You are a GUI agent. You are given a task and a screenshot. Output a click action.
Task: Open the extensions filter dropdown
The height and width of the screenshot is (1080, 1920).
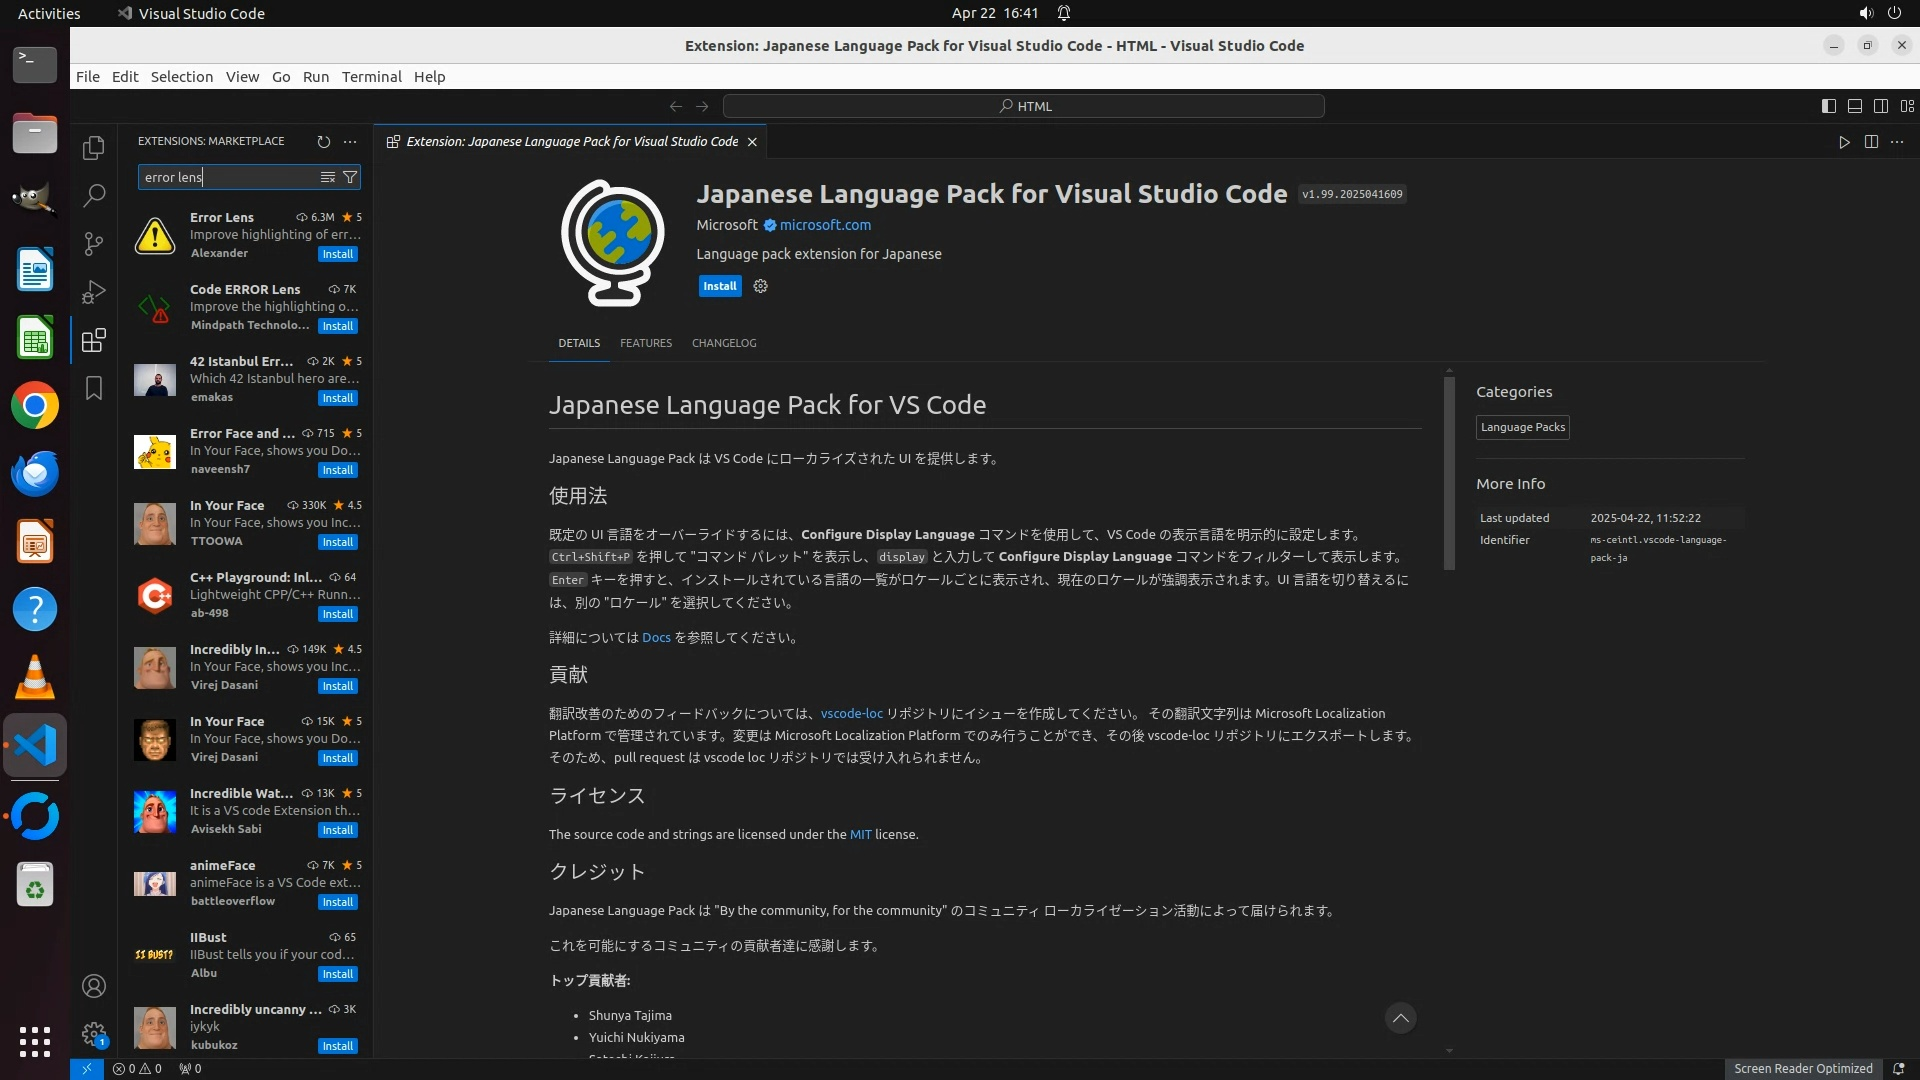click(350, 177)
